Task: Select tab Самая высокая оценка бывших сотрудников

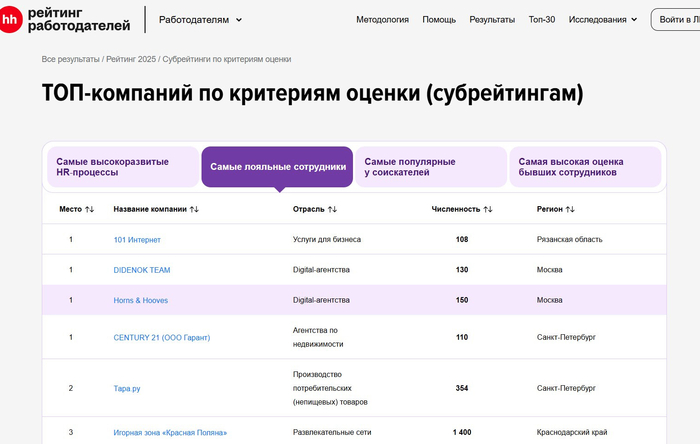Action: tap(585, 167)
